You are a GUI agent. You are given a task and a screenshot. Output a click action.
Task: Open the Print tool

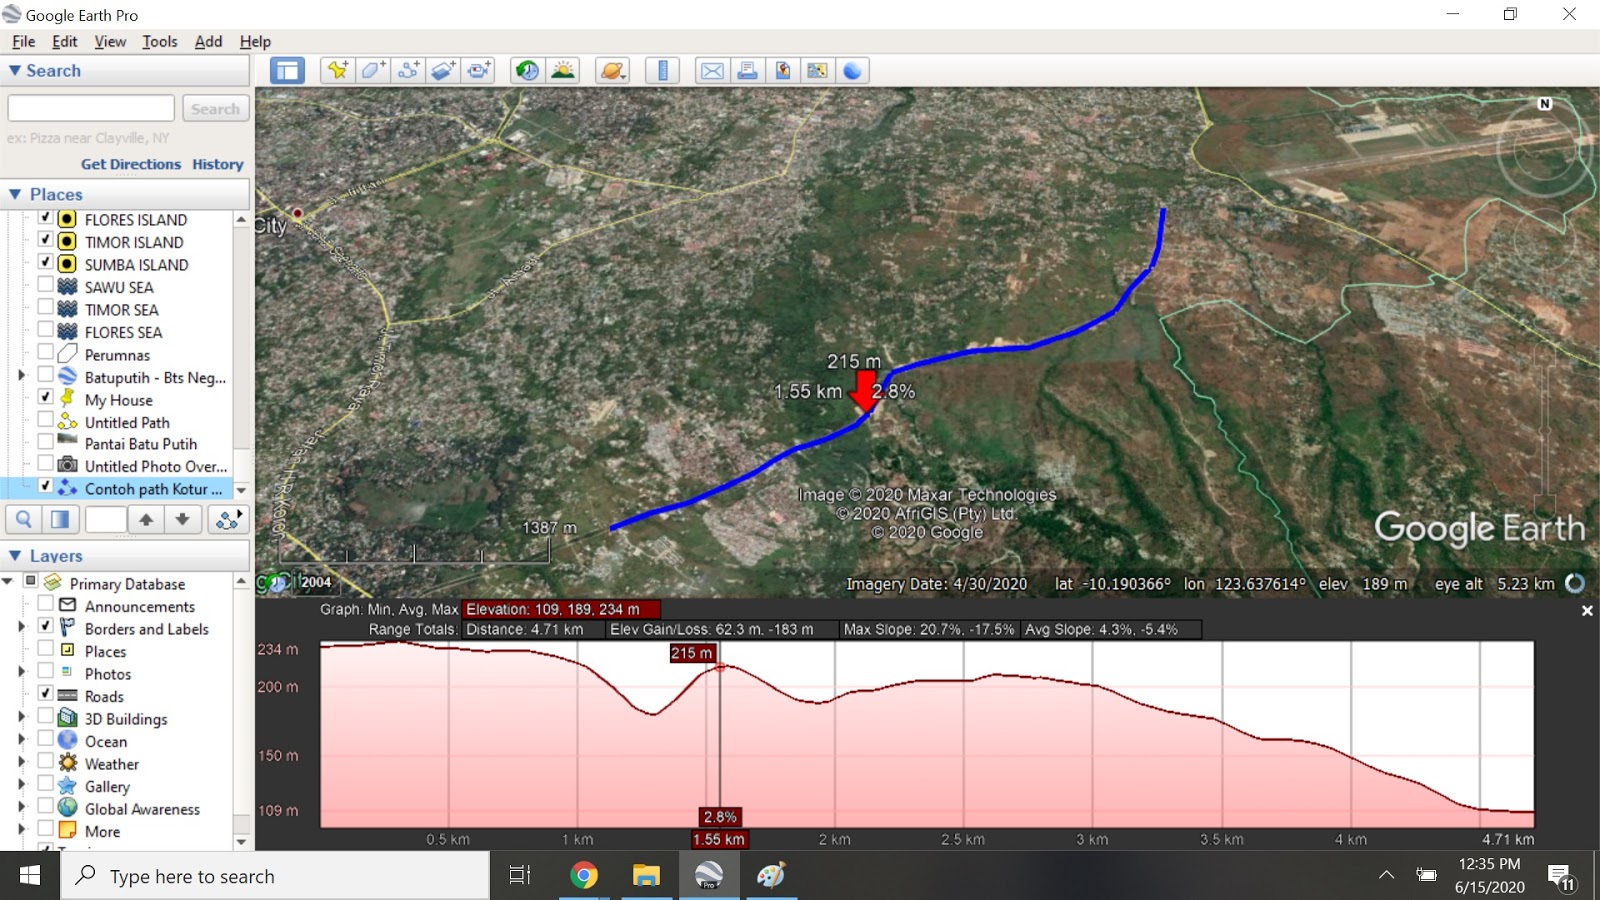[747, 70]
